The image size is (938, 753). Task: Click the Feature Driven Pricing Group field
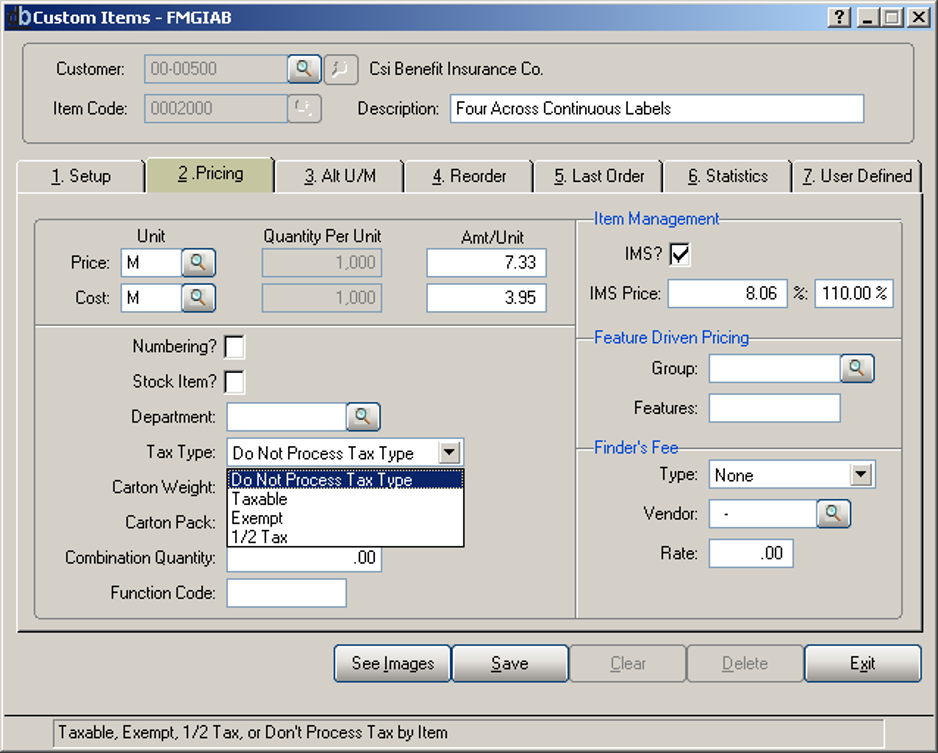point(775,368)
